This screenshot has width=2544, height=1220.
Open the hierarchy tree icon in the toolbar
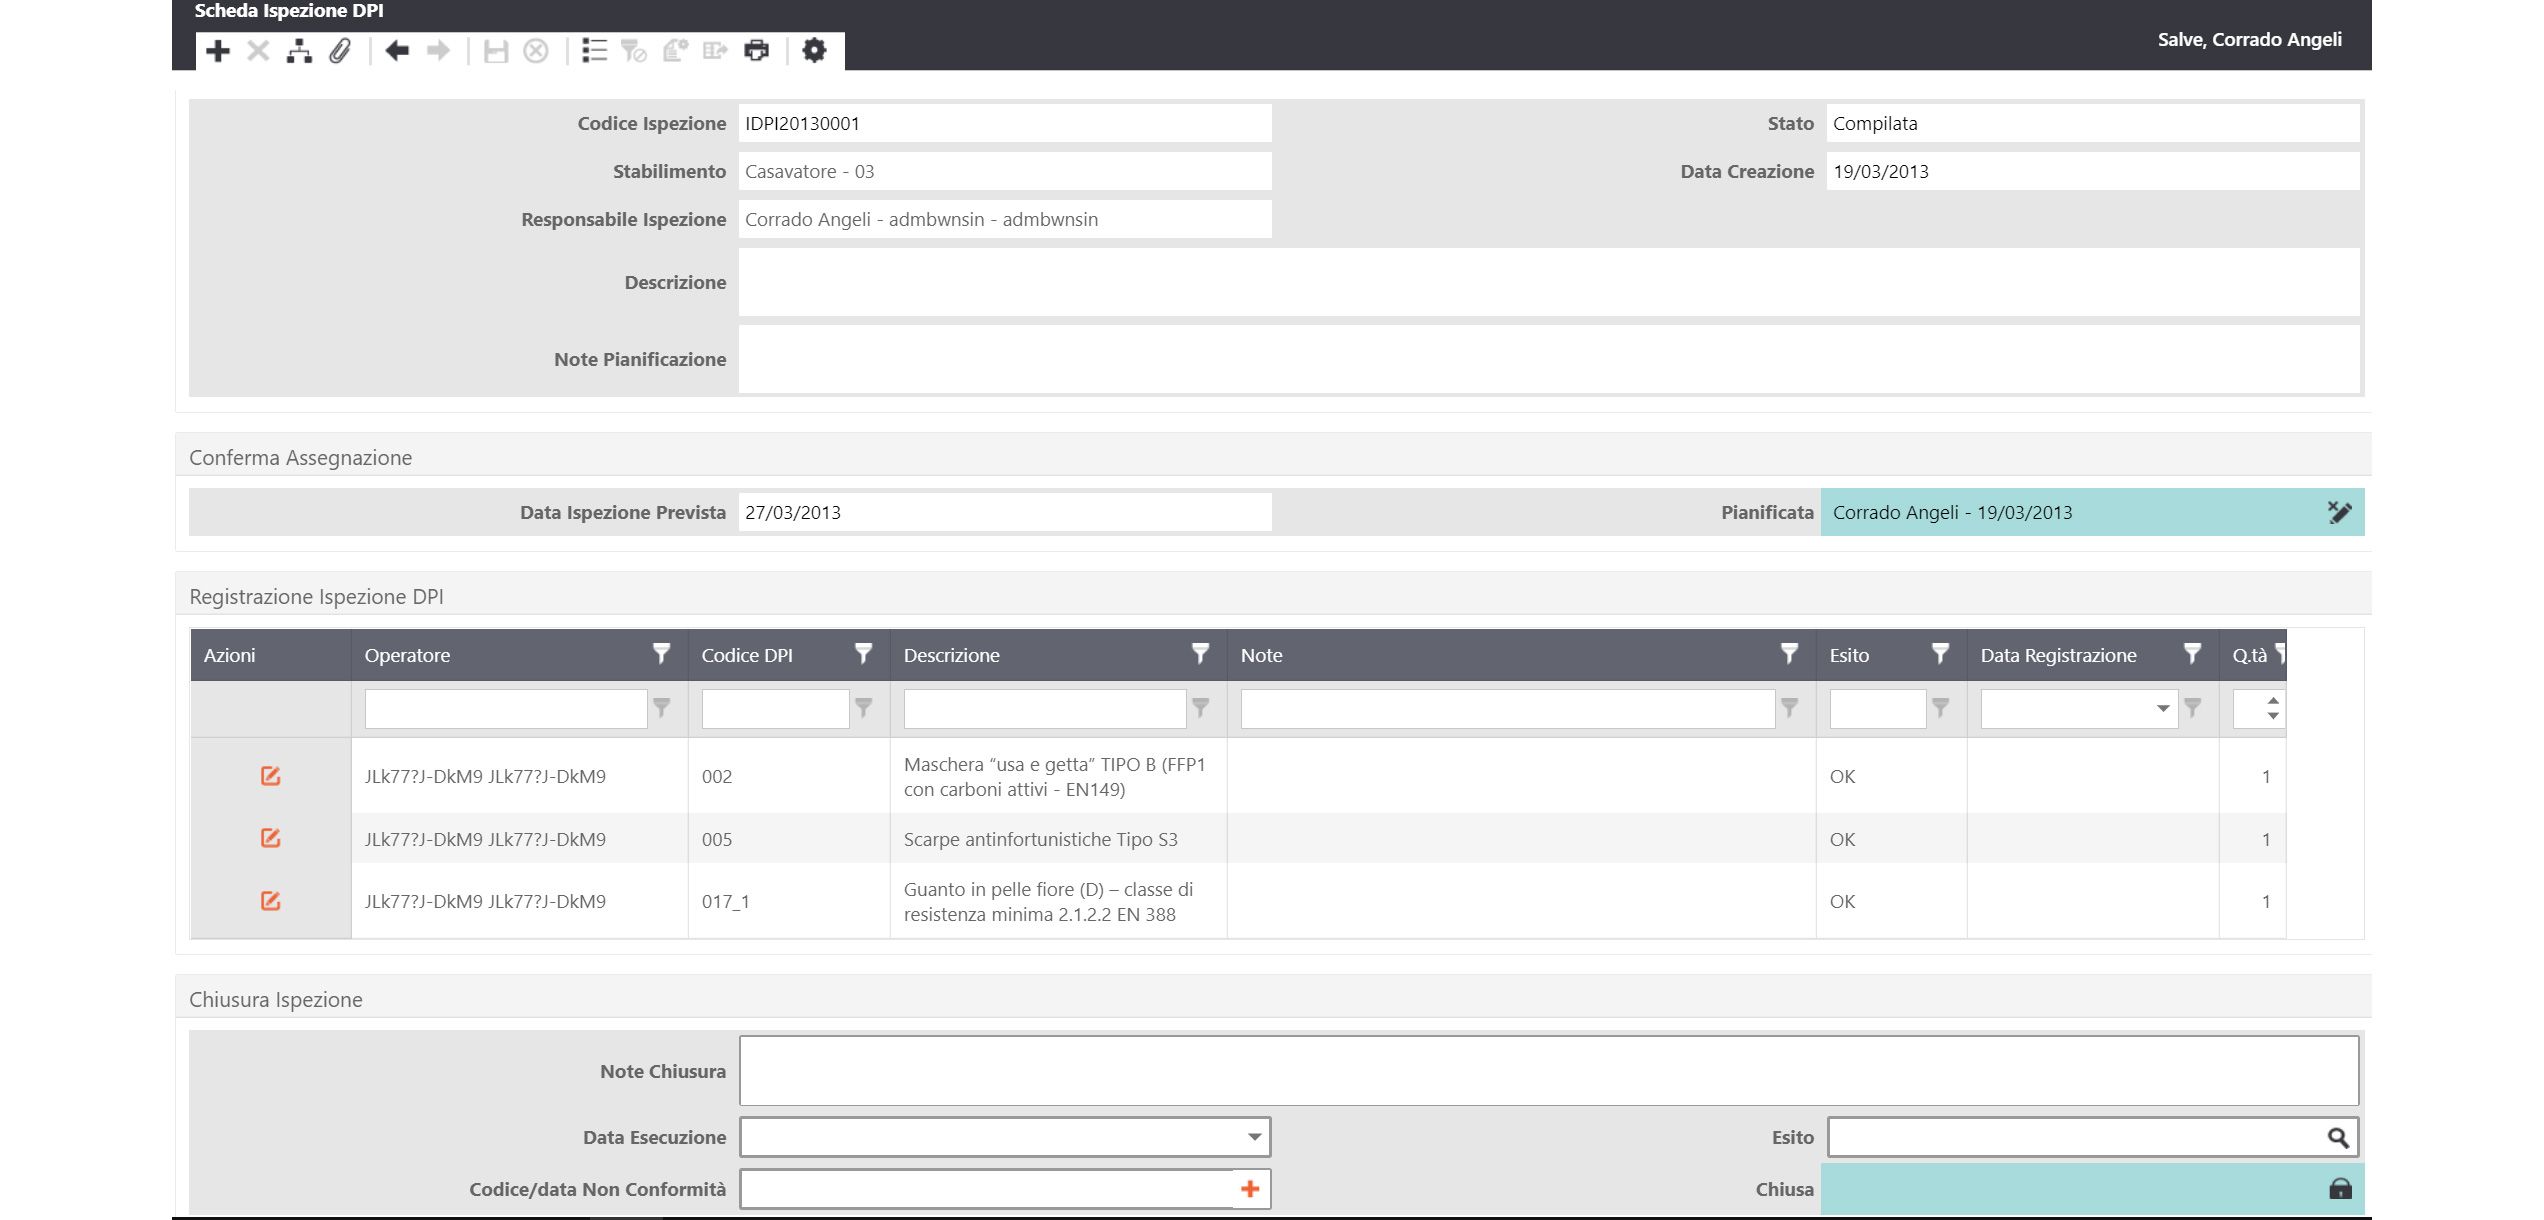tap(299, 51)
